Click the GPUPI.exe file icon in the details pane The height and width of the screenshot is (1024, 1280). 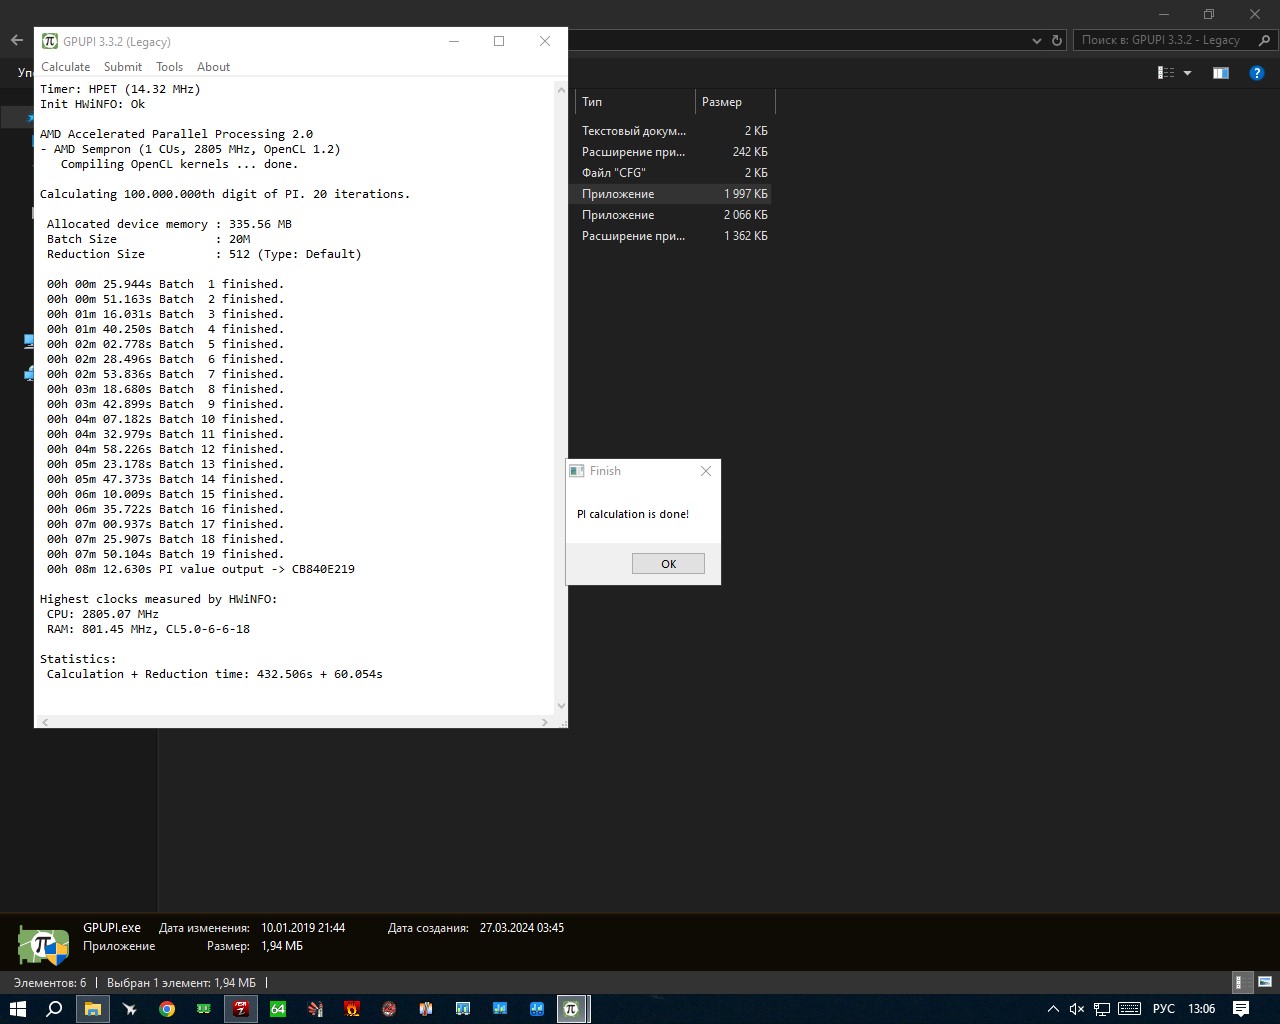pyautogui.click(x=43, y=943)
